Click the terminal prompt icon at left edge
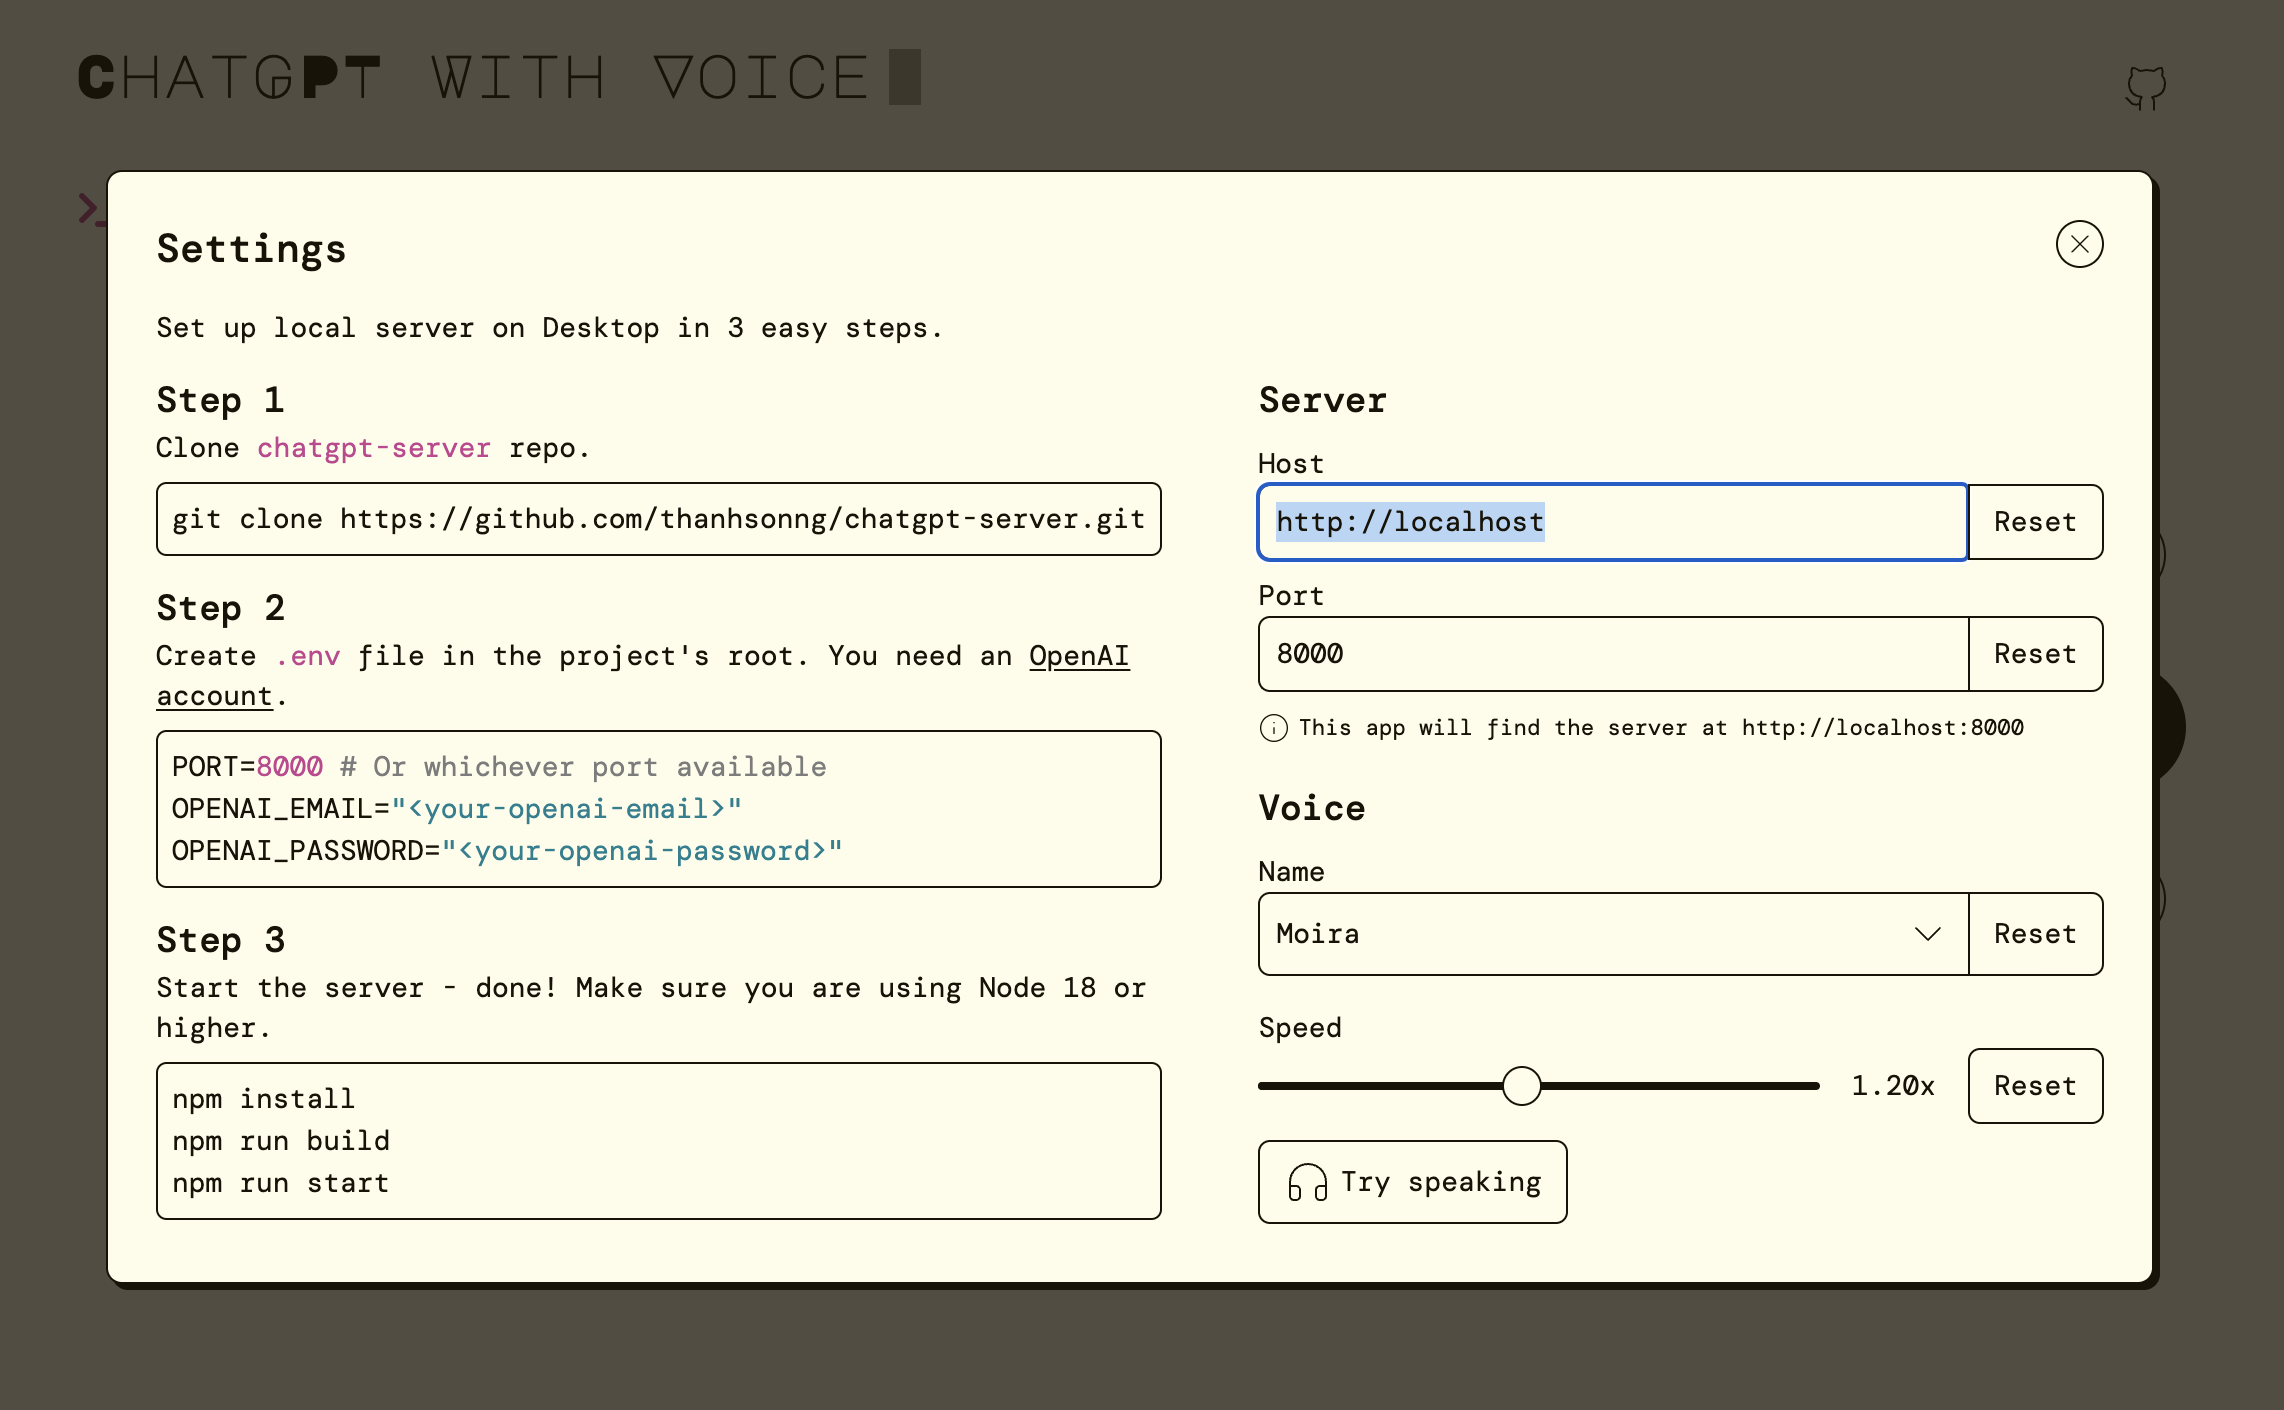This screenshot has width=2284, height=1410. tap(90, 209)
